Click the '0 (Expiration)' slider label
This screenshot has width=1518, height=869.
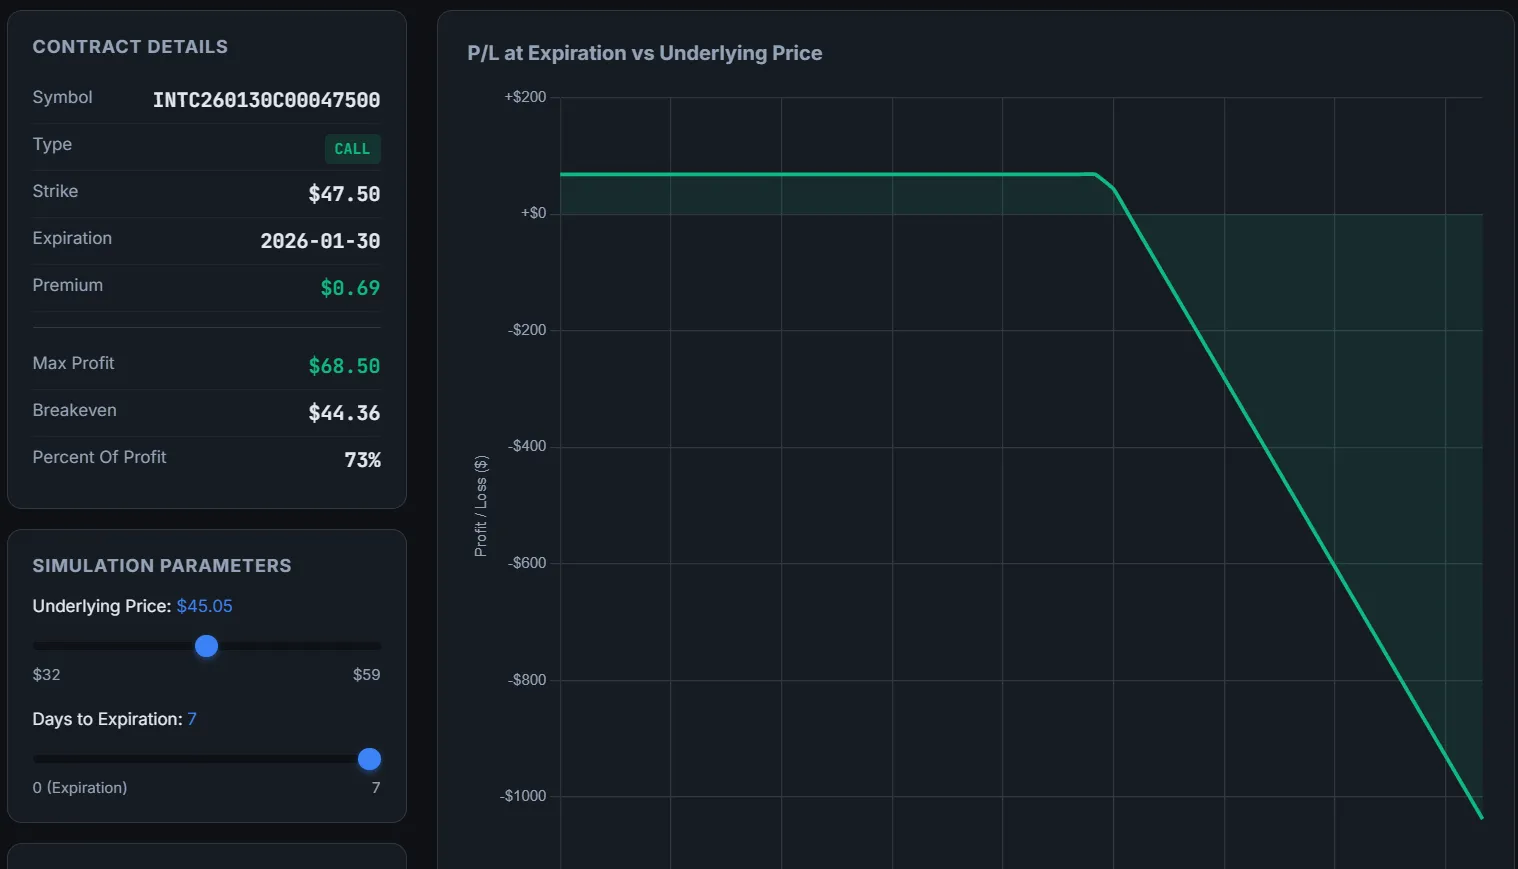(80, 787)
